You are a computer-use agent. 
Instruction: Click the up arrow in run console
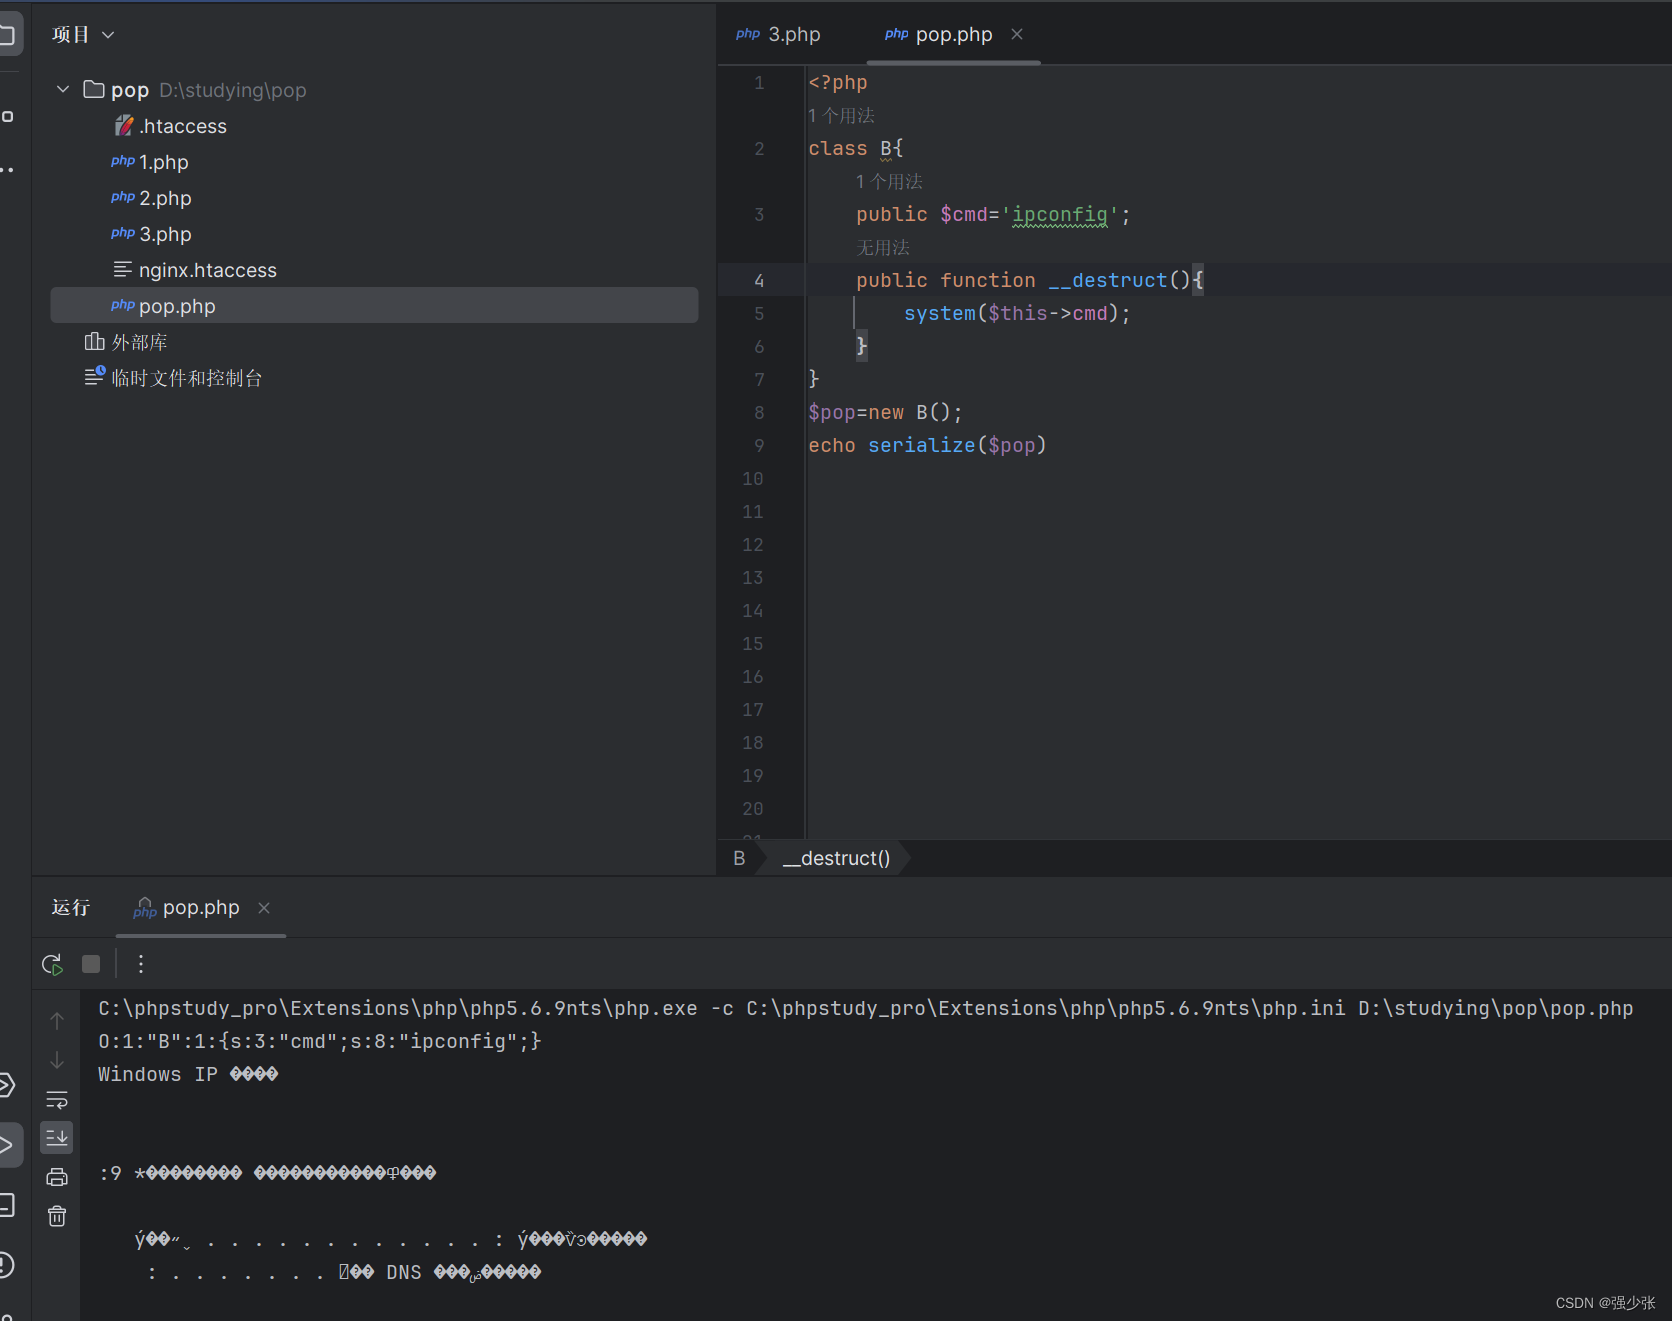pos(57,1021)
